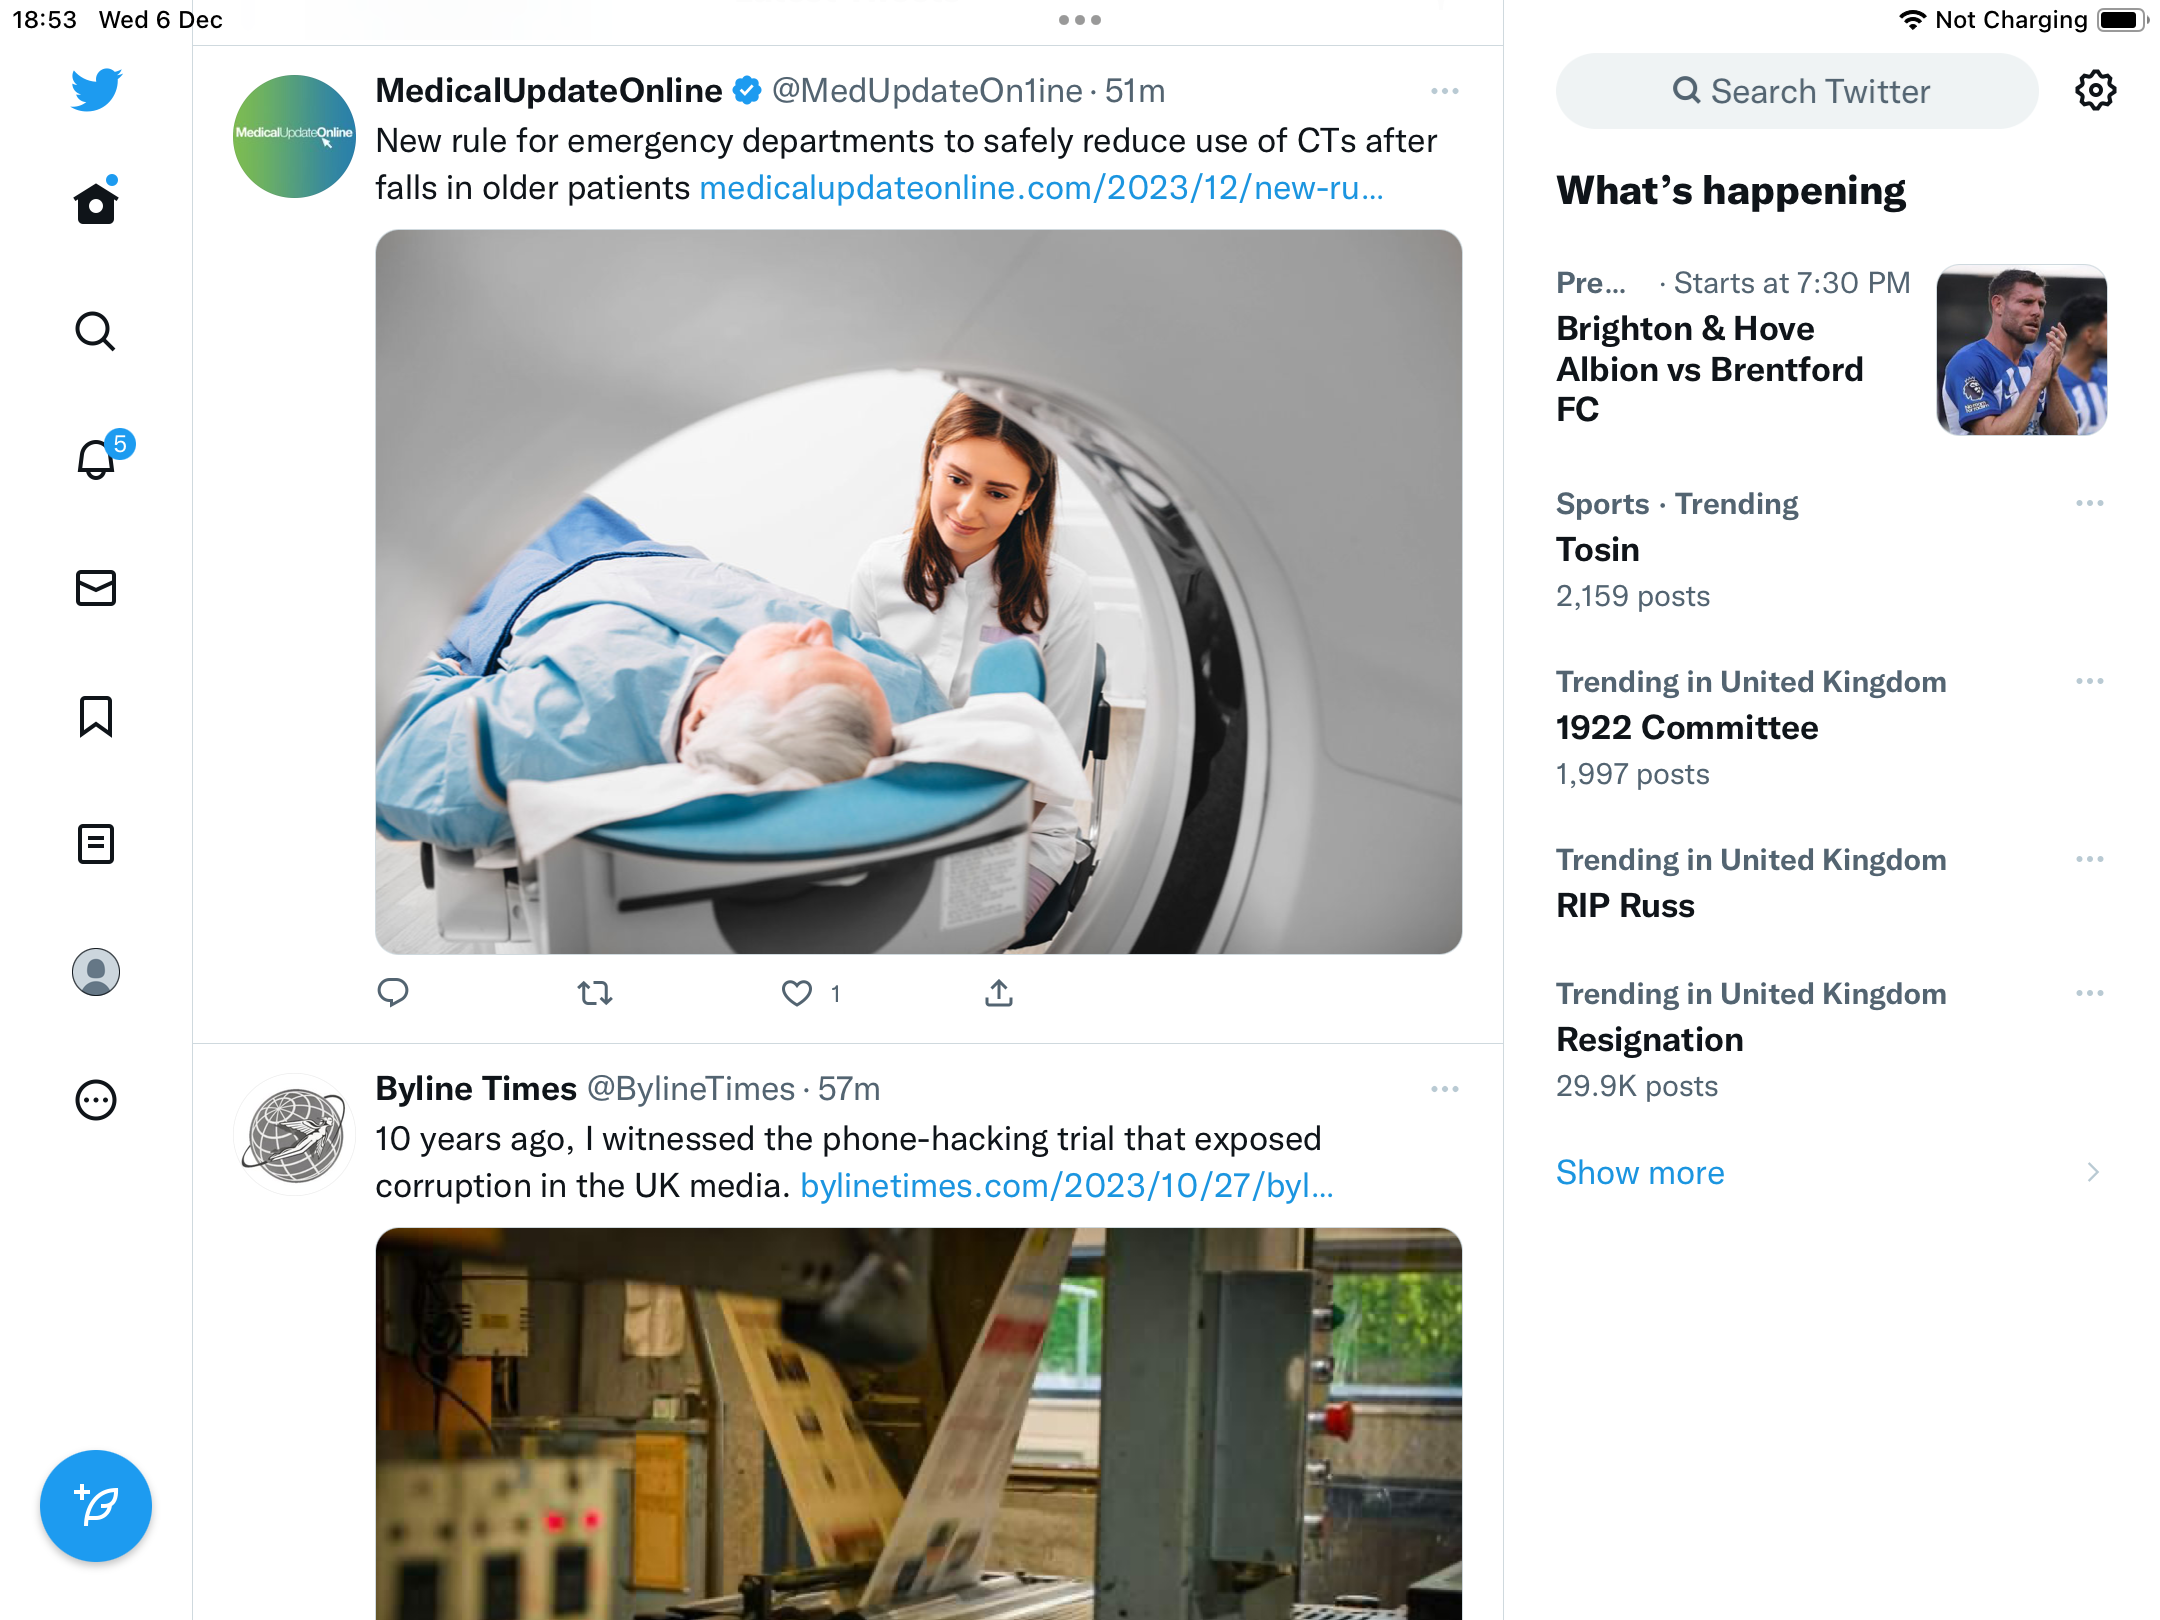Compose a new tweet with floating button
Image resolution: width=2160 pixels, height=1620 pixels.
point(96,1506)
